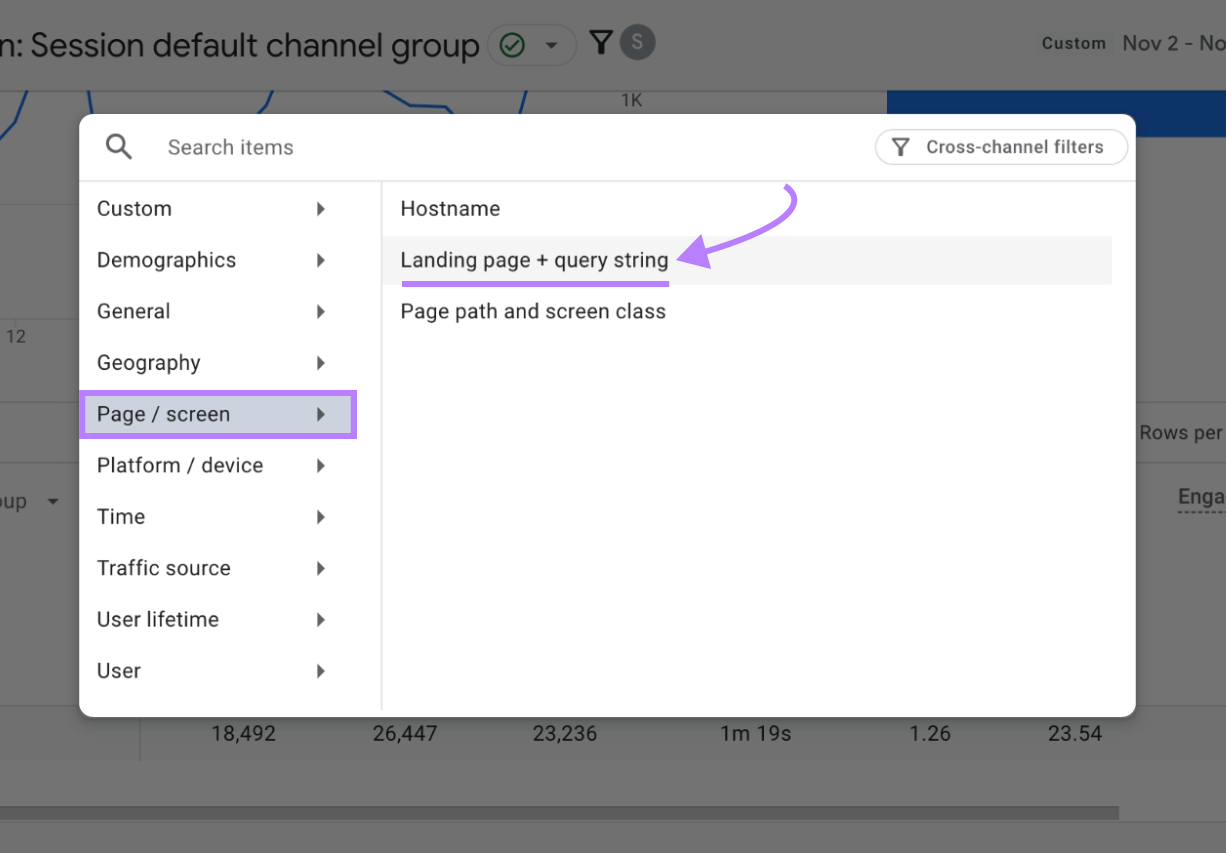Expand the Geography dimension category
This screenshot has width=1226, height=853.
coord(320,363)
